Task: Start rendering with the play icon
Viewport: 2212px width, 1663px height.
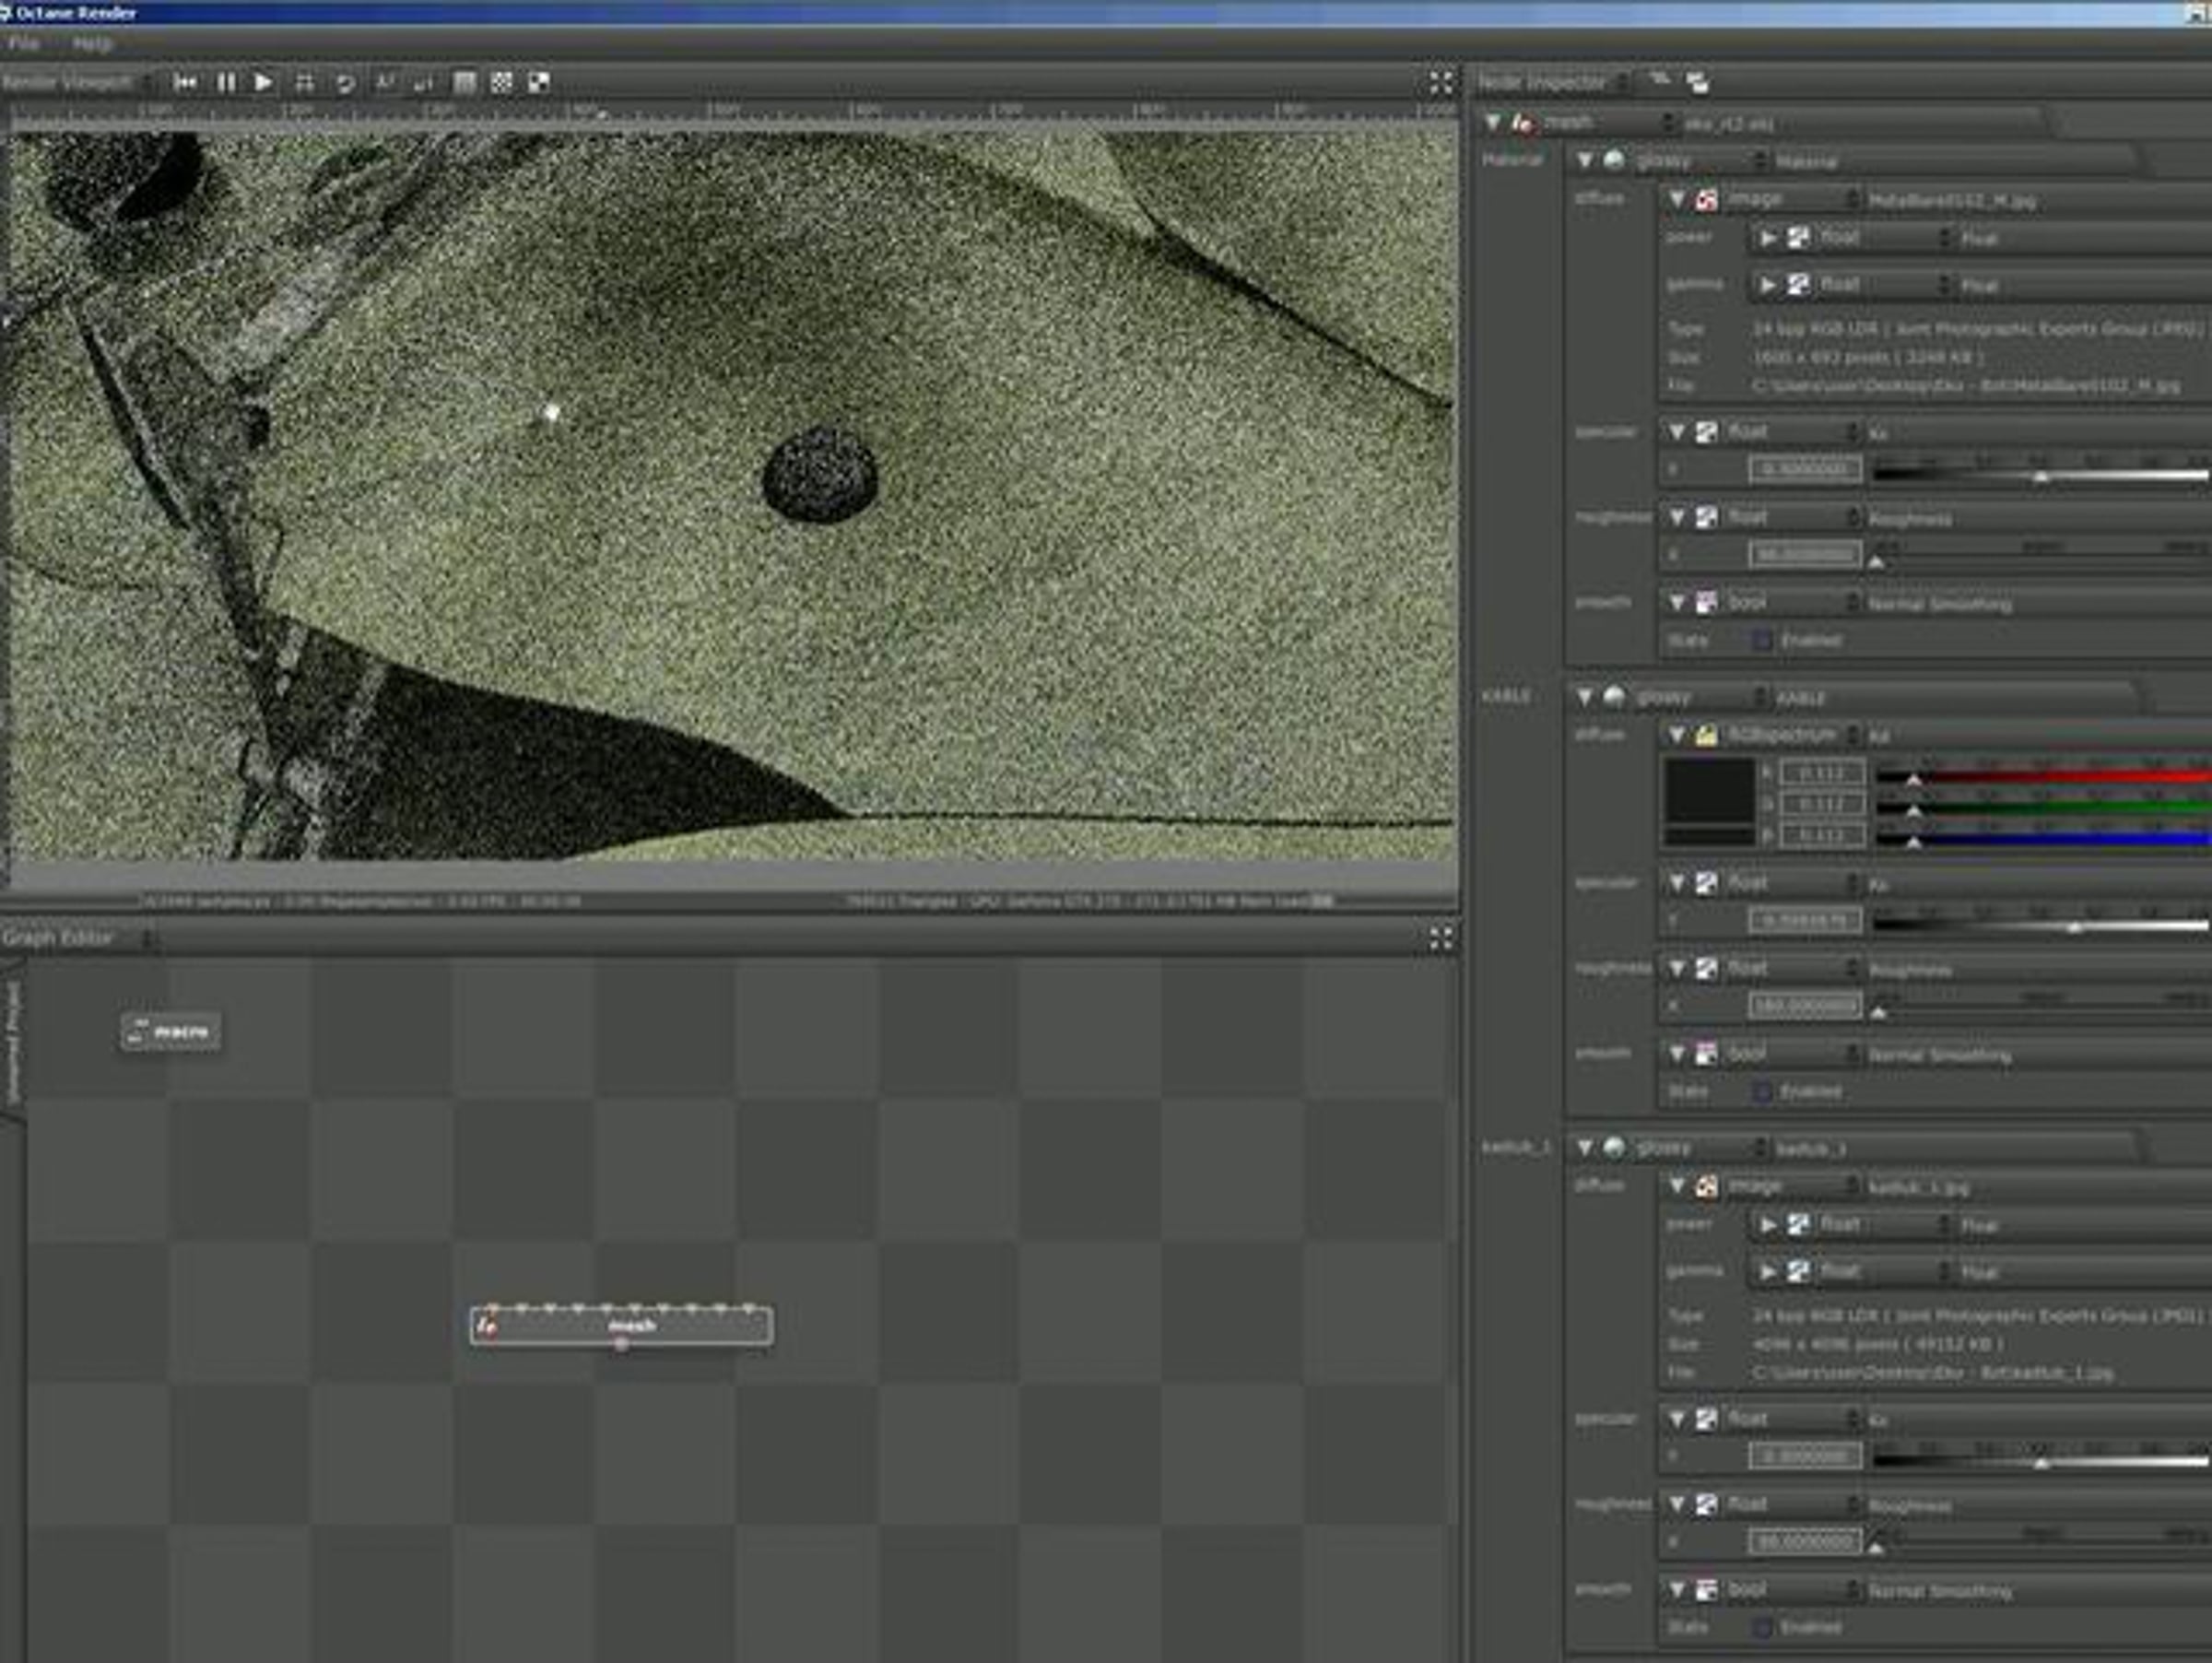Action: 263,83
